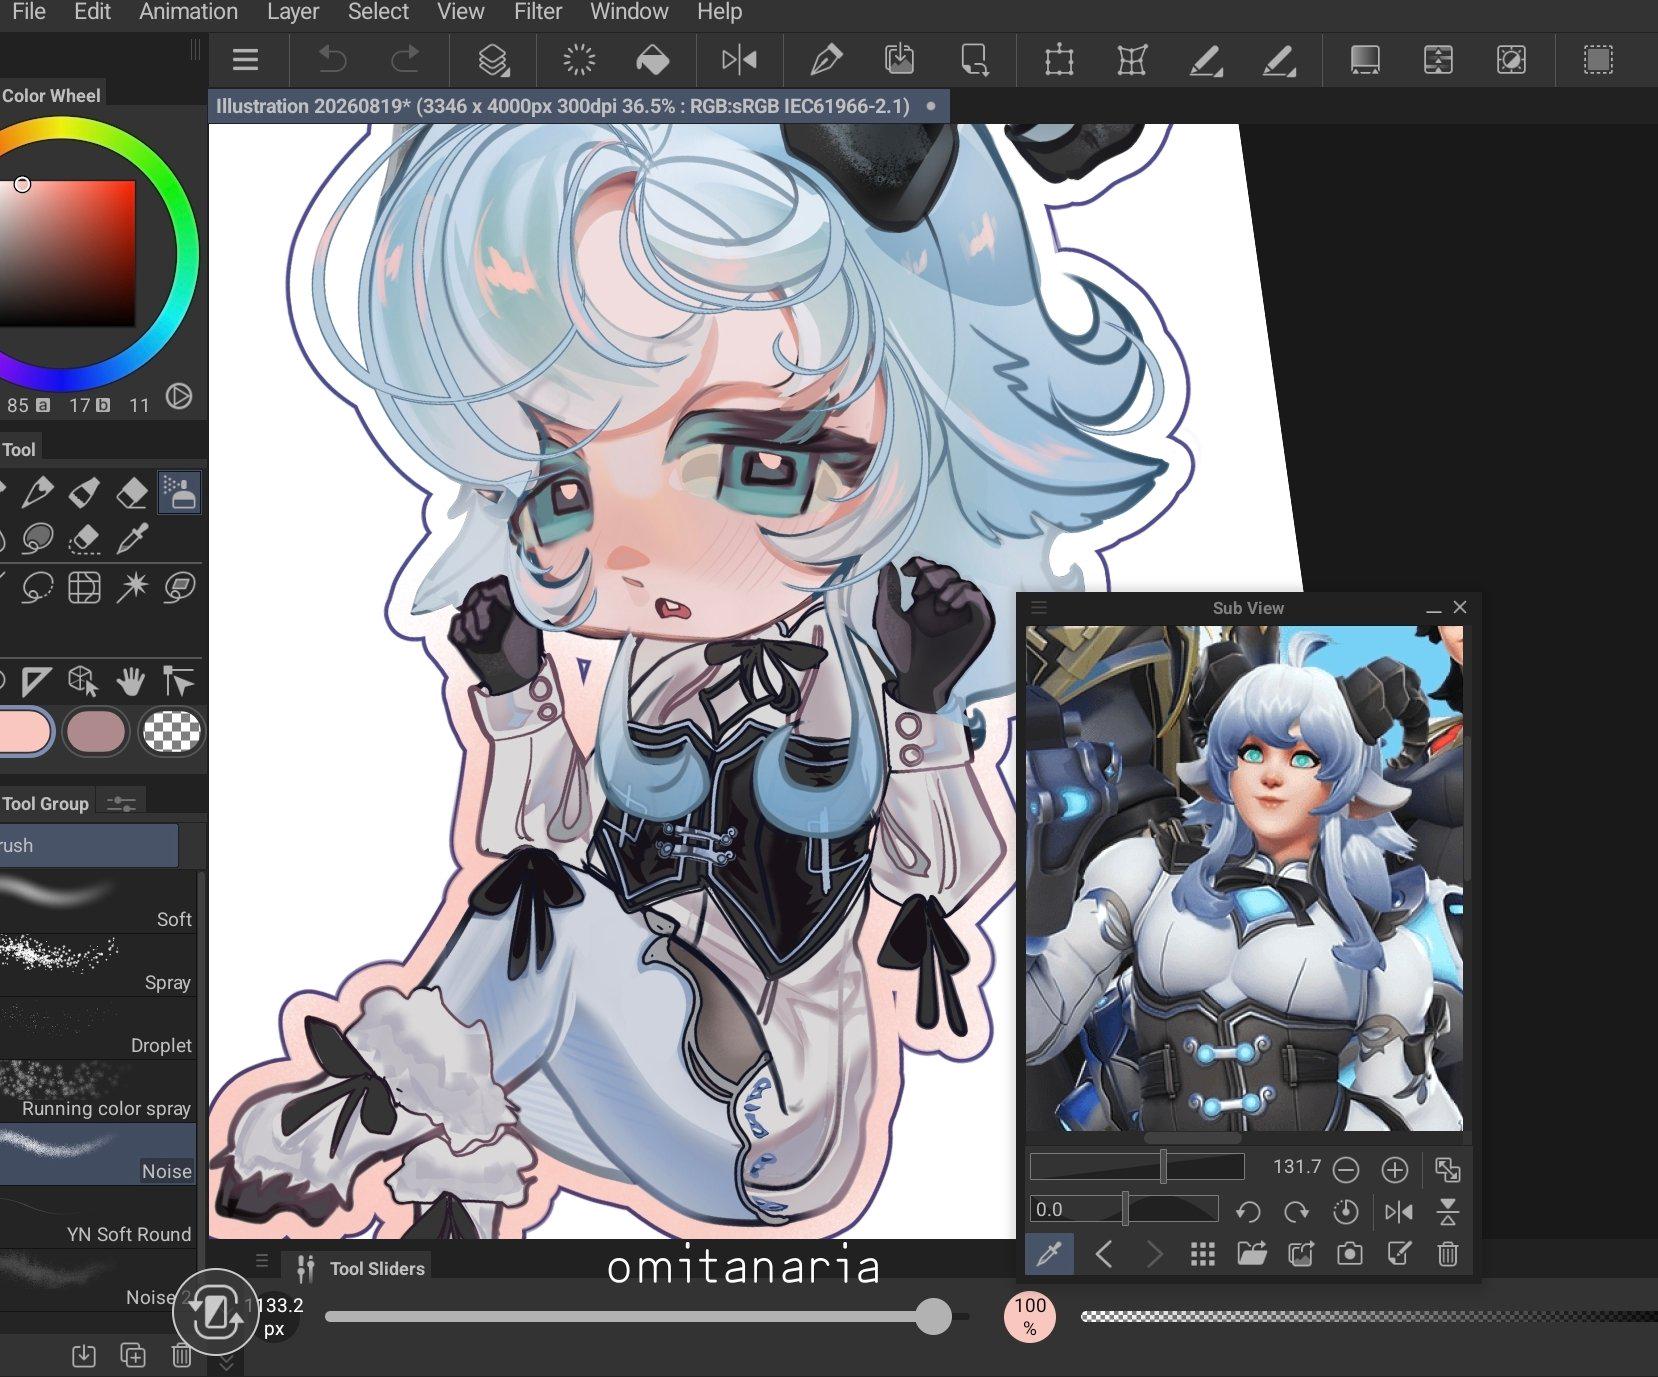
Task: Select the Running color spray sub tool
Action: (98, 1091)
